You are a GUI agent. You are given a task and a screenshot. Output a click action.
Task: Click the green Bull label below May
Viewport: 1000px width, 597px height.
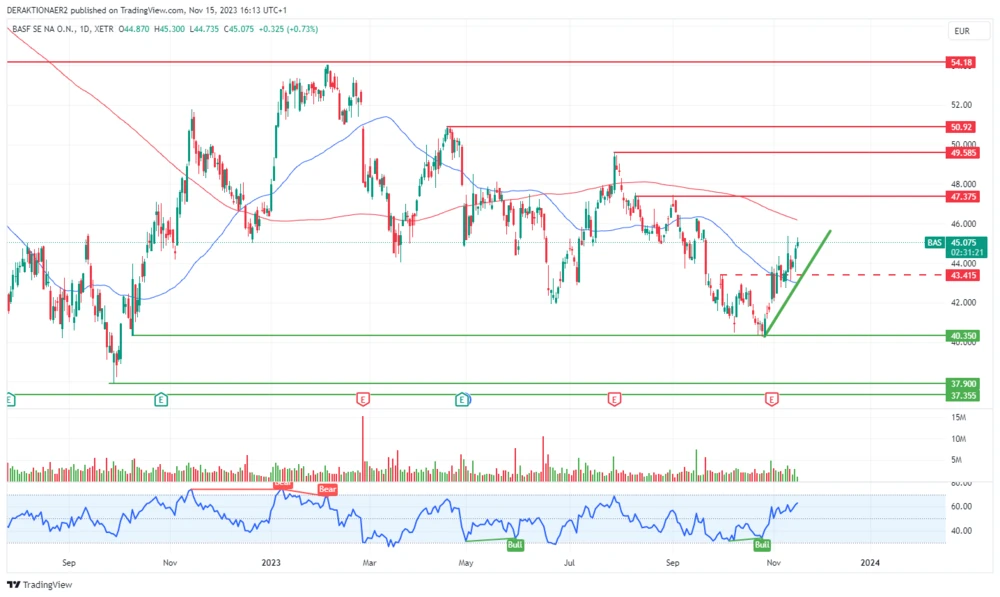tap(514, 545)
